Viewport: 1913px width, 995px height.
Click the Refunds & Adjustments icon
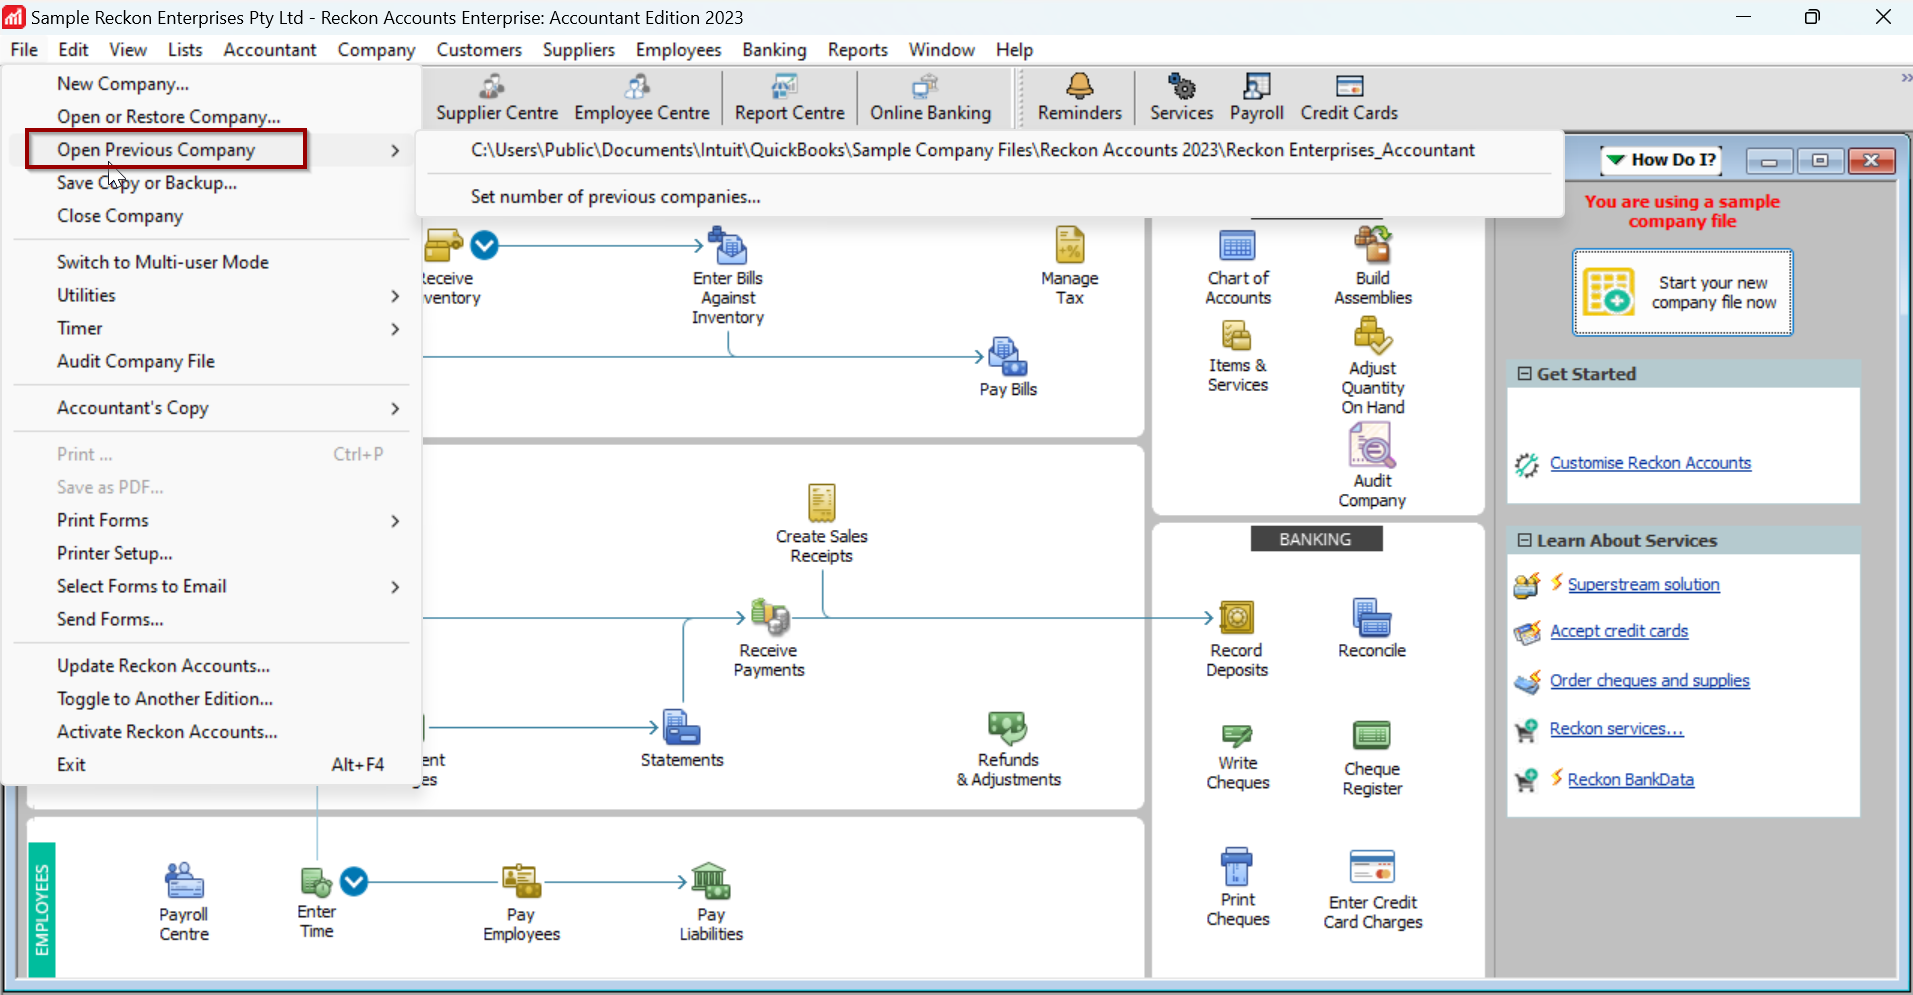[1007, 728]
